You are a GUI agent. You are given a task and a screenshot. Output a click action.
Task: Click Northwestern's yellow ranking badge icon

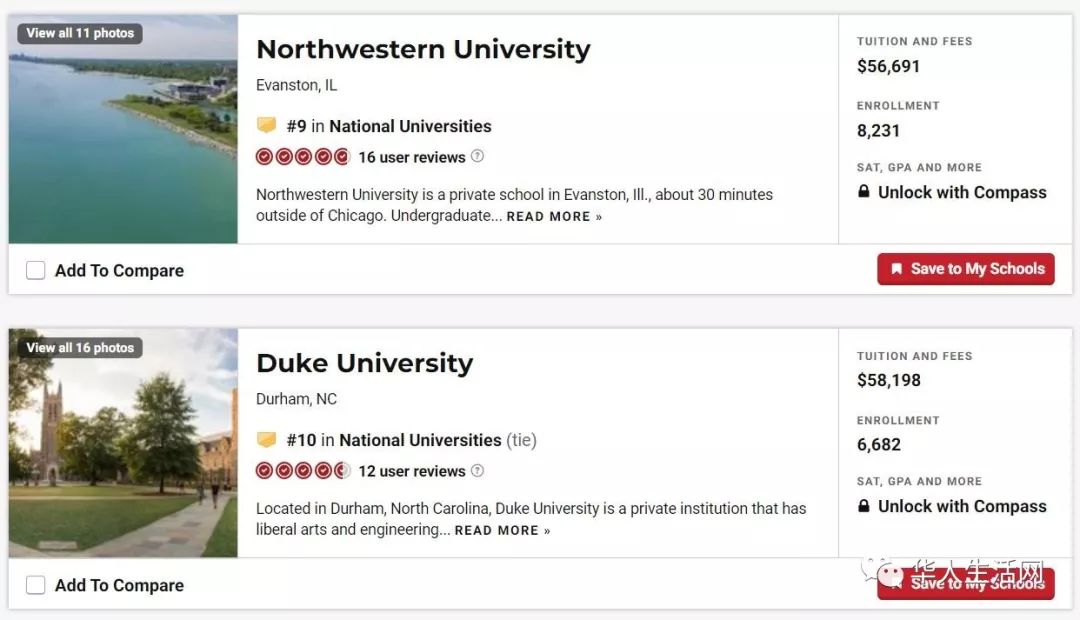pos(267,125)
